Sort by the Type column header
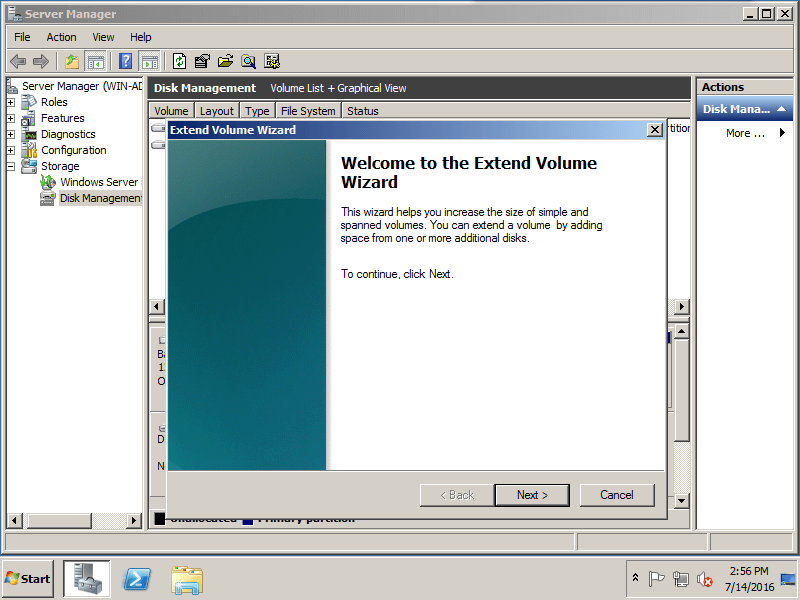The image size is (800, 600). point(257,111)
